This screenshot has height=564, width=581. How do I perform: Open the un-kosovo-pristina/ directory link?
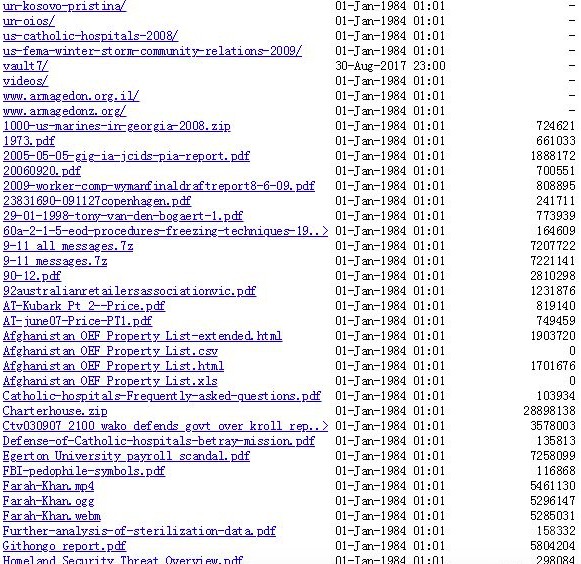click(64, 6)
